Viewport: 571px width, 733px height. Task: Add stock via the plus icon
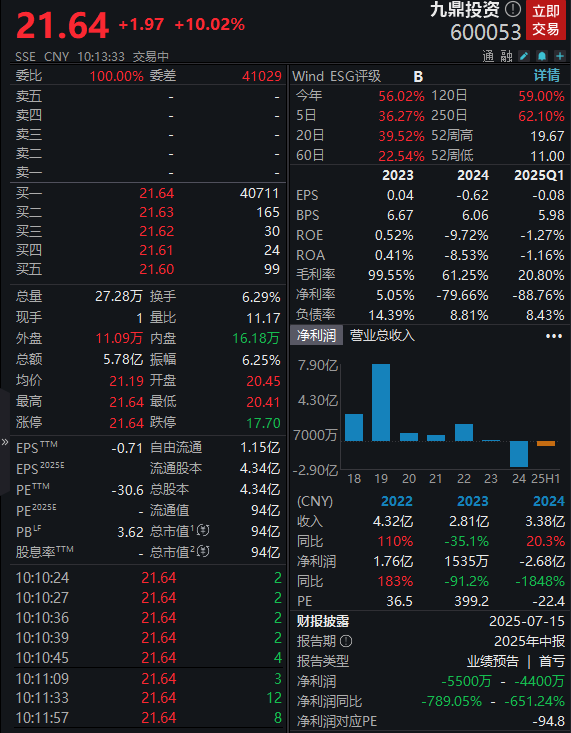tap(560, 57)
